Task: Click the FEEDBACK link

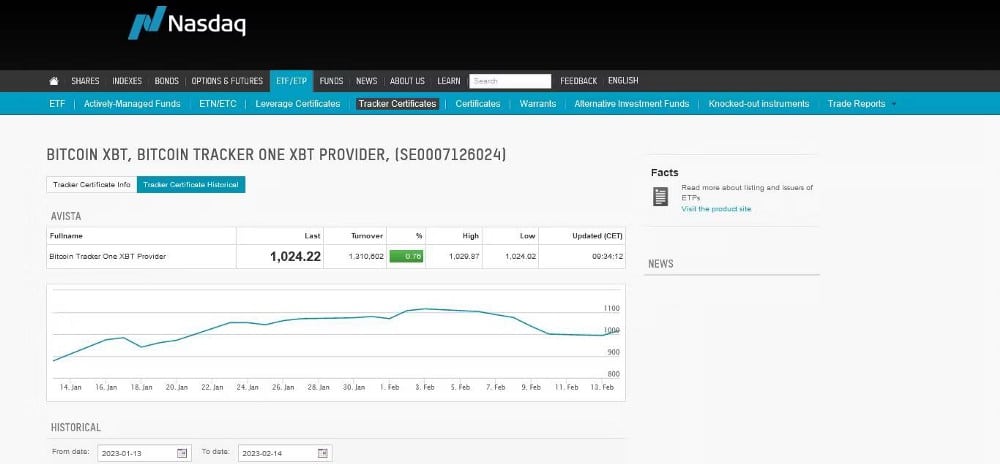Action: (x=578, y=81)
